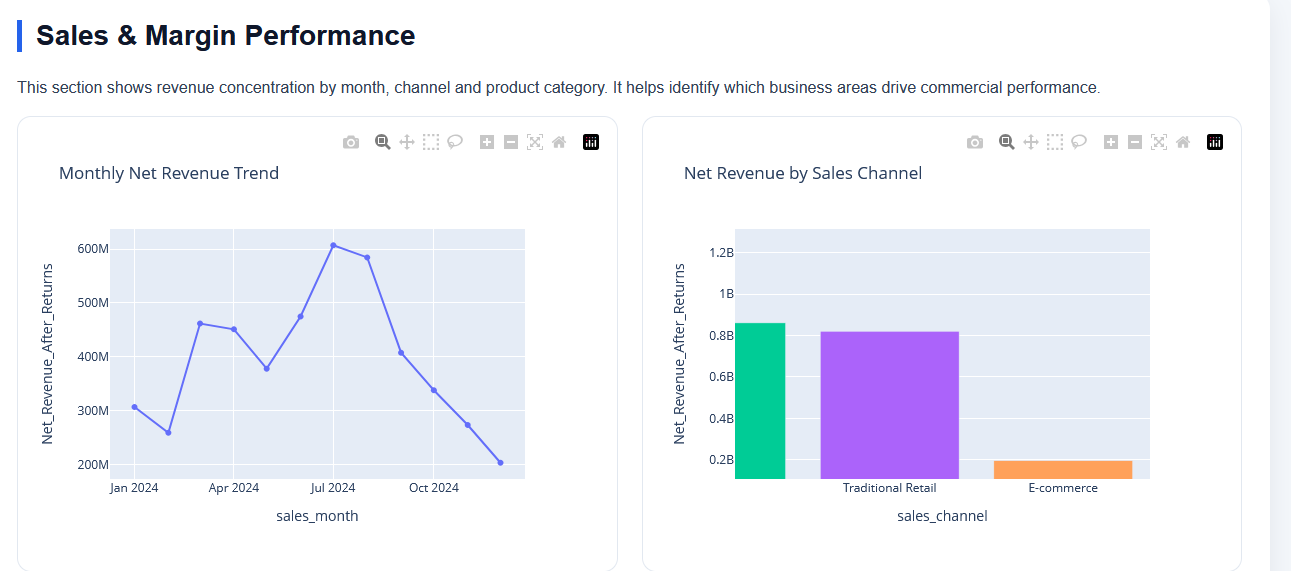Image resolution: width=1291 pixels, height=571 pixels.
Task: Click the E-commerce axis tick label
Action: pos(1063,488)
